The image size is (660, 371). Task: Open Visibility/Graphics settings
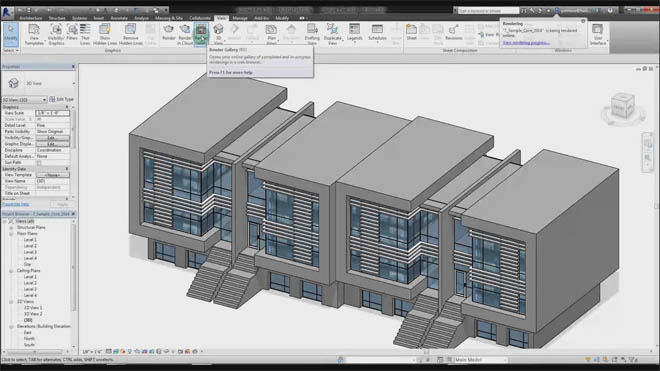(56, 34)
